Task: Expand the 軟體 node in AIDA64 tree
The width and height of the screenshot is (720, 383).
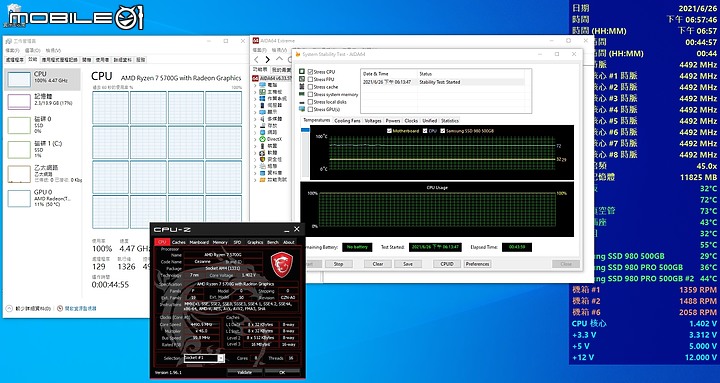Action: pyautogui.click(x=255, y=152)
